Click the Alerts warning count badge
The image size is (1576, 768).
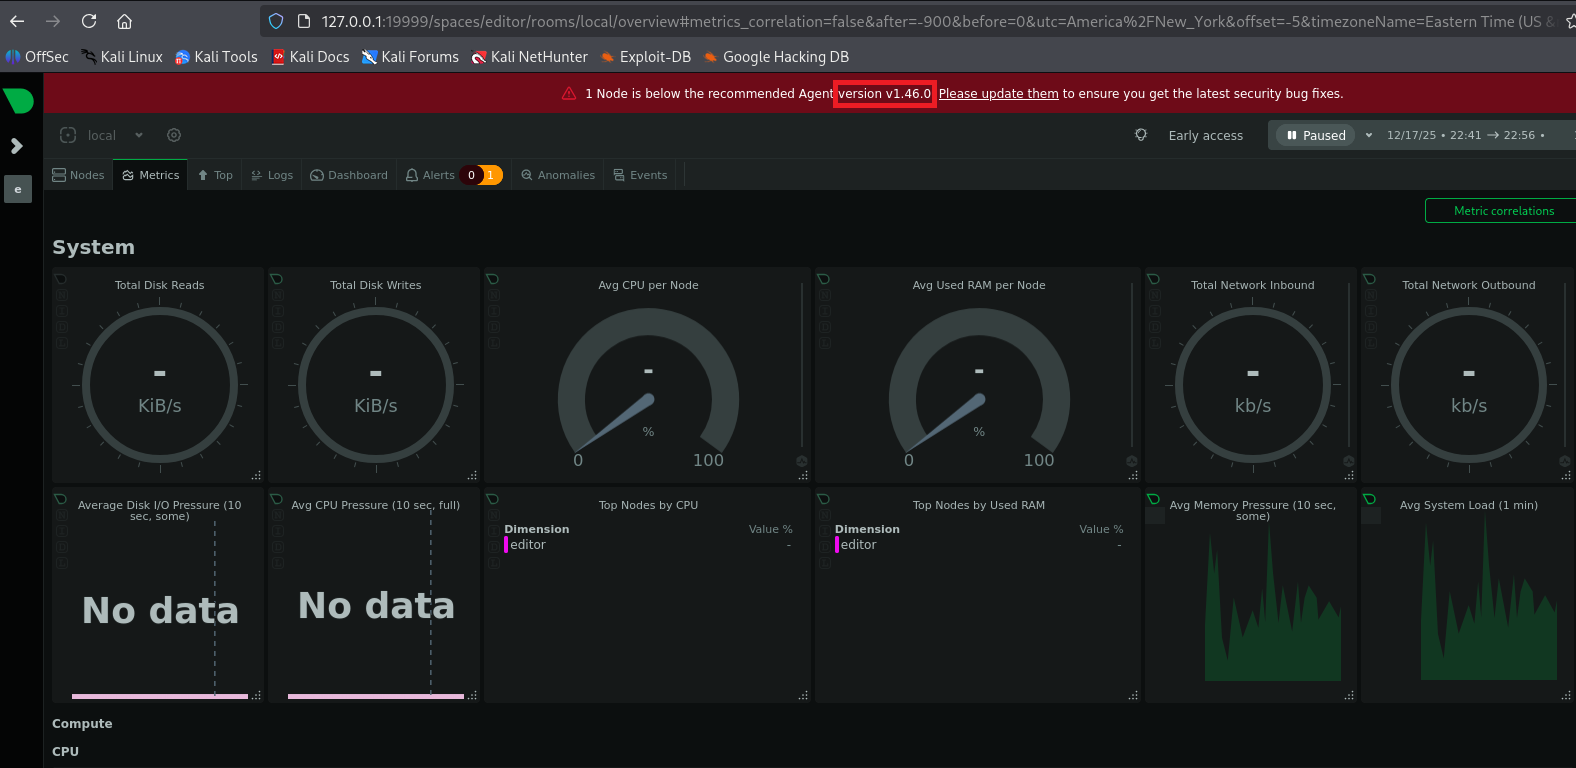(491, 175)
